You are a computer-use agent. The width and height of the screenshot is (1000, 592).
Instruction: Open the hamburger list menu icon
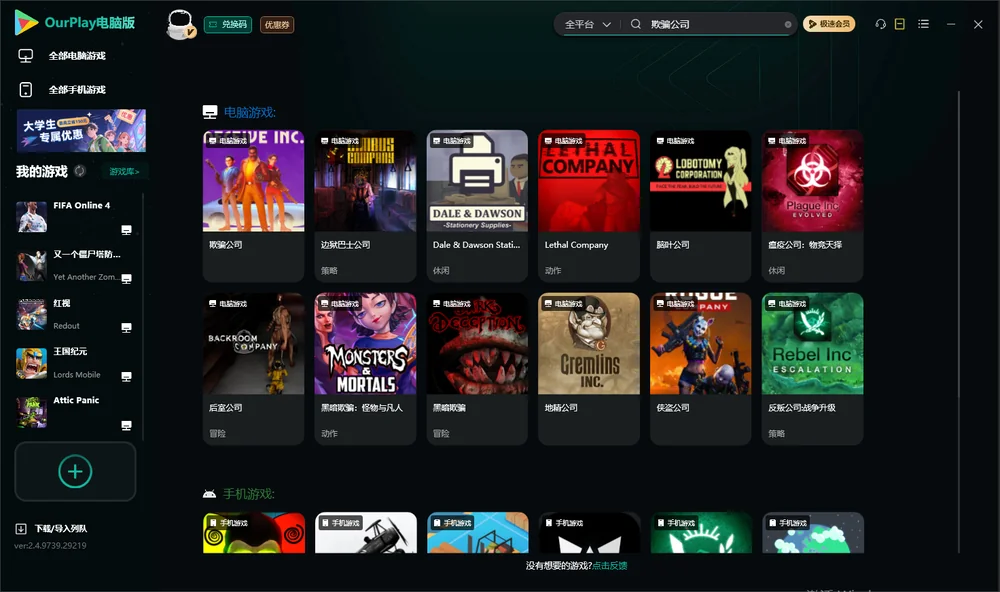(x=923, y=24)
